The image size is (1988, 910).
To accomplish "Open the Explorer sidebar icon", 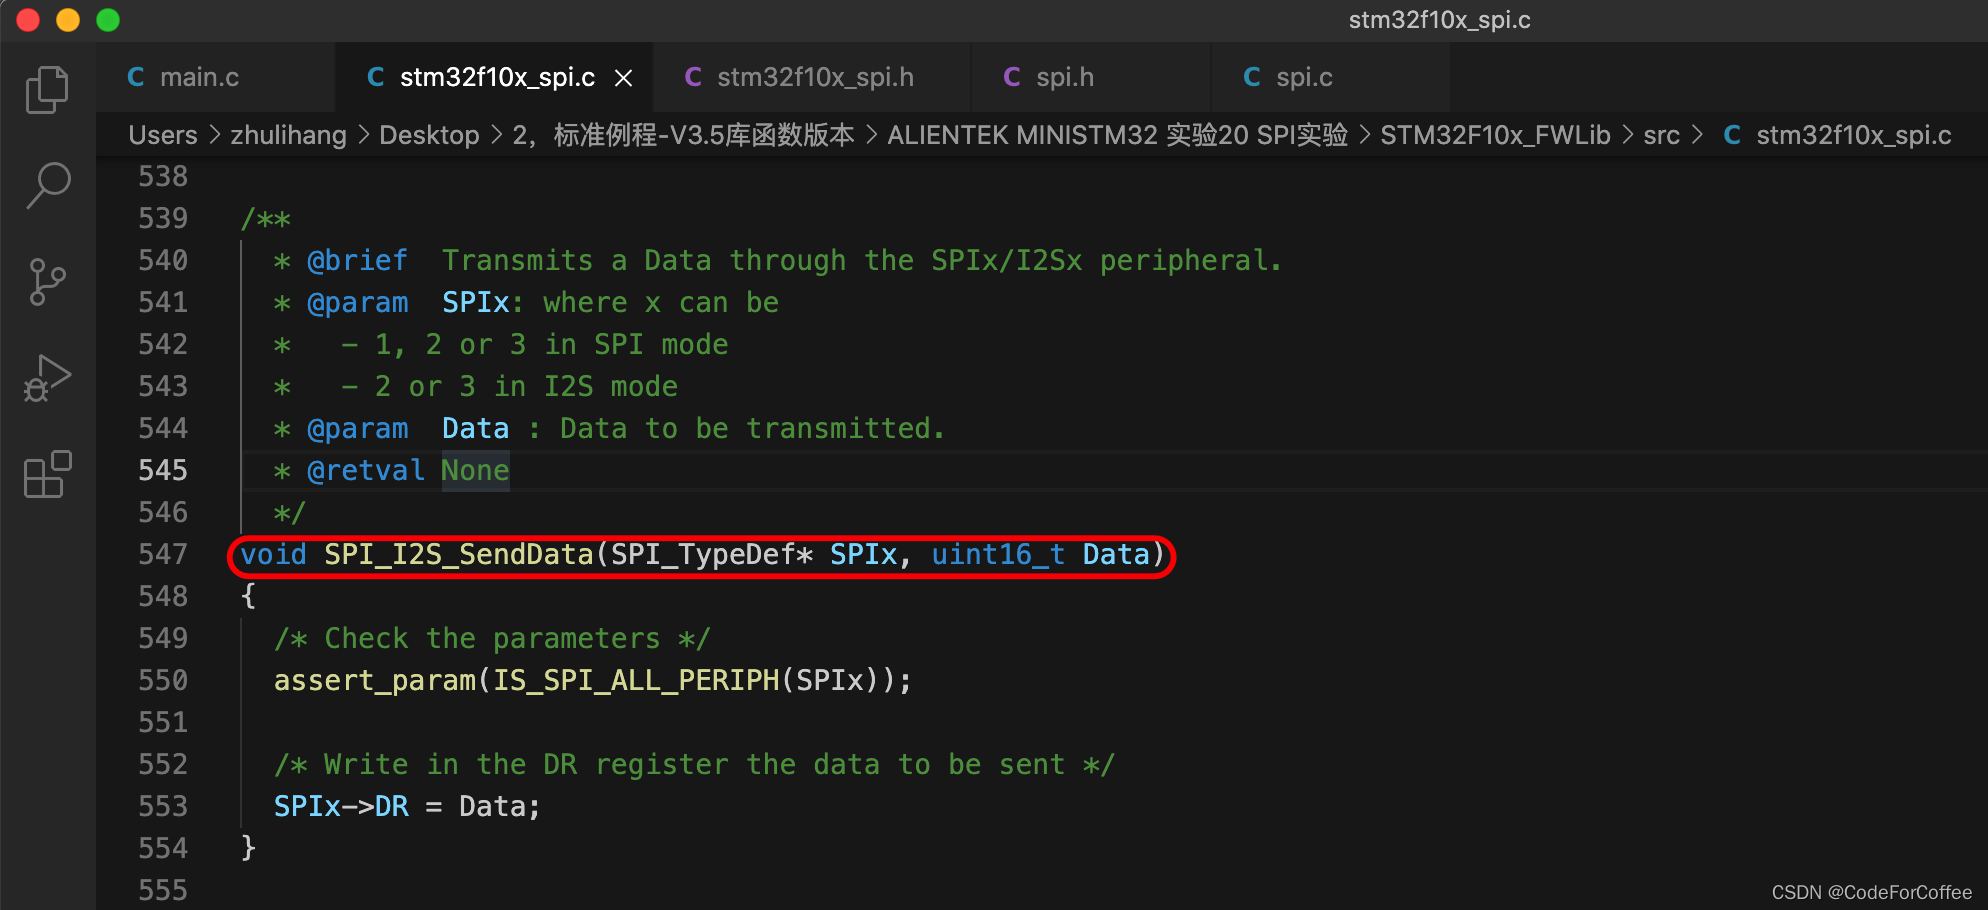I will [47, 89].
